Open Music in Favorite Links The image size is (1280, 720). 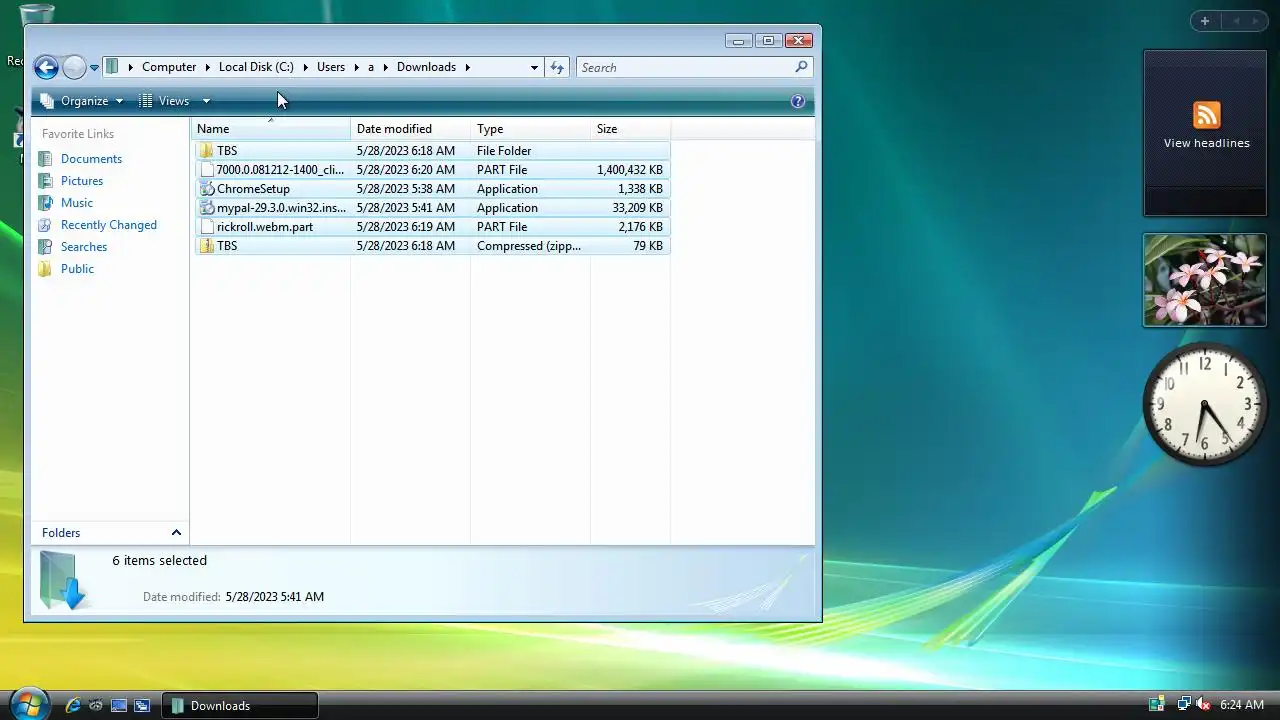(77, 203)
